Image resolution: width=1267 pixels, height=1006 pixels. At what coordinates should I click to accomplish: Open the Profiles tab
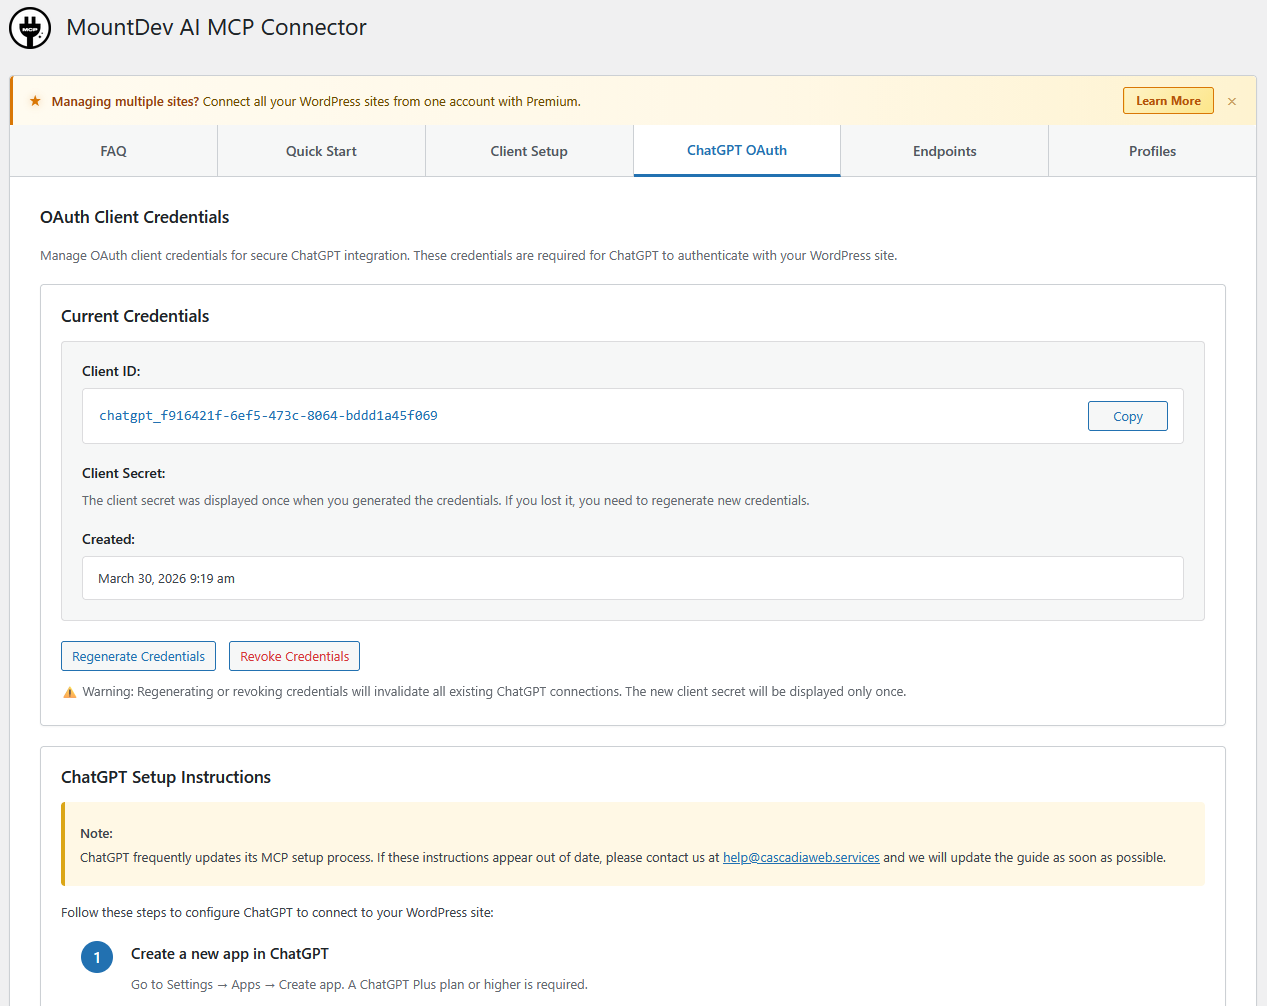tap(1152, 150)
